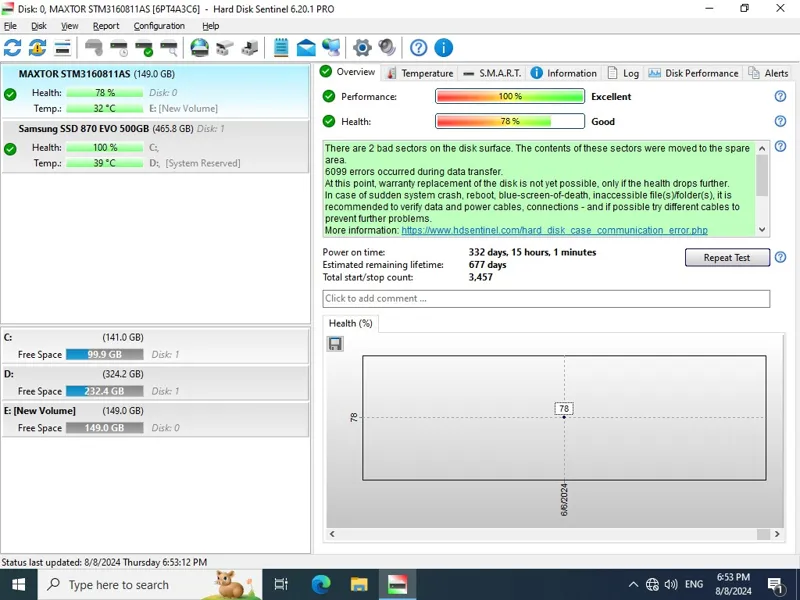
Task: Switch to the Log tab
Action: pos(623,73)
